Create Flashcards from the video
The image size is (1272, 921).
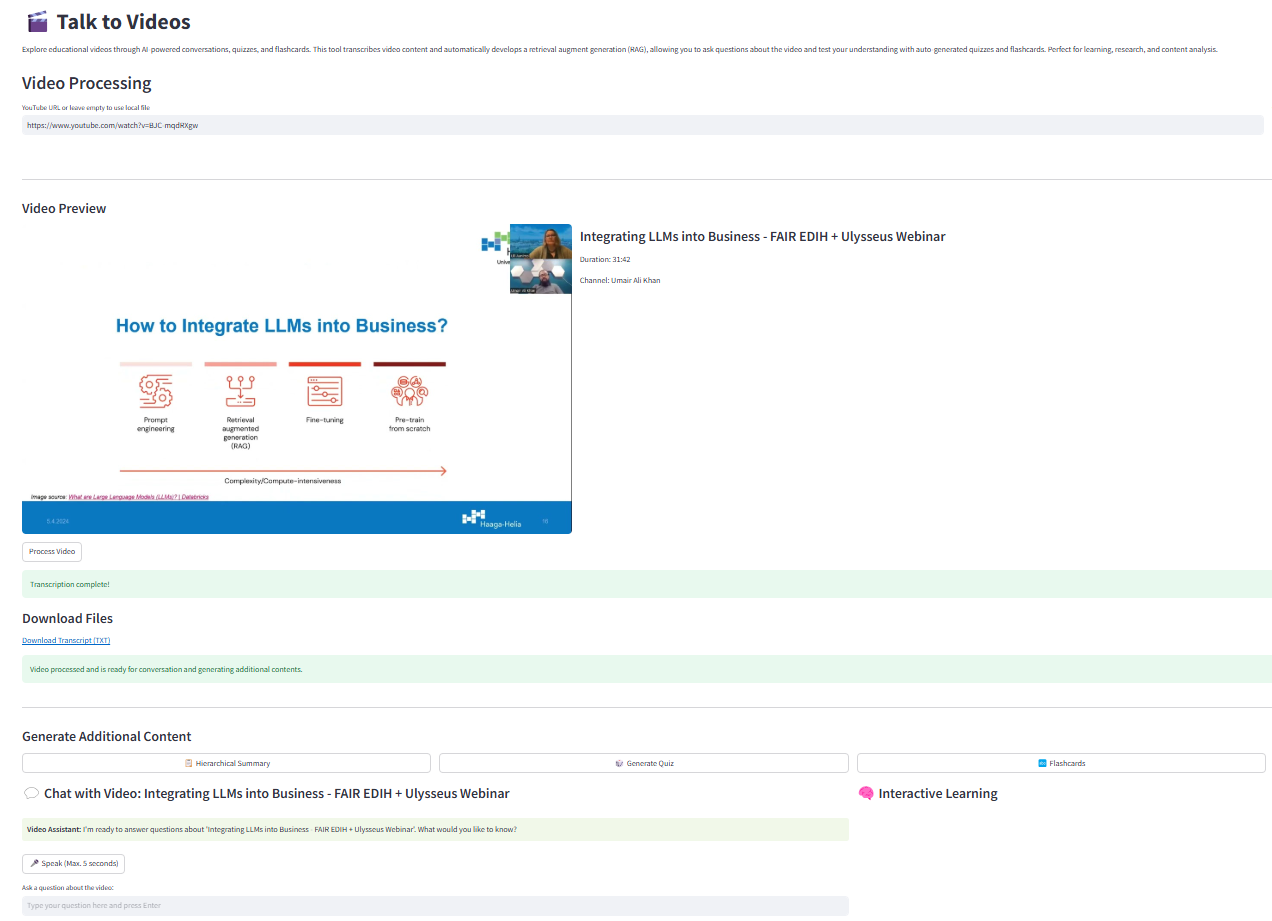click(x=1061, y=763)
